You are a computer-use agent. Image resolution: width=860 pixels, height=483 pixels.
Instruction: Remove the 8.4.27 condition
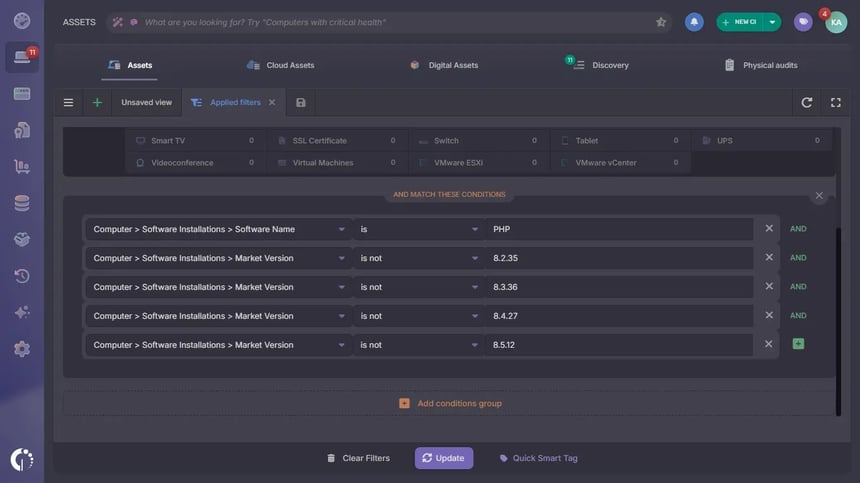click(x=769, y=315)
